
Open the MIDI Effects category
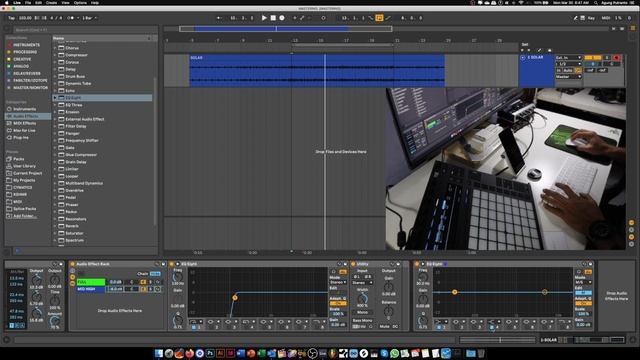click(x=24, y=123)
